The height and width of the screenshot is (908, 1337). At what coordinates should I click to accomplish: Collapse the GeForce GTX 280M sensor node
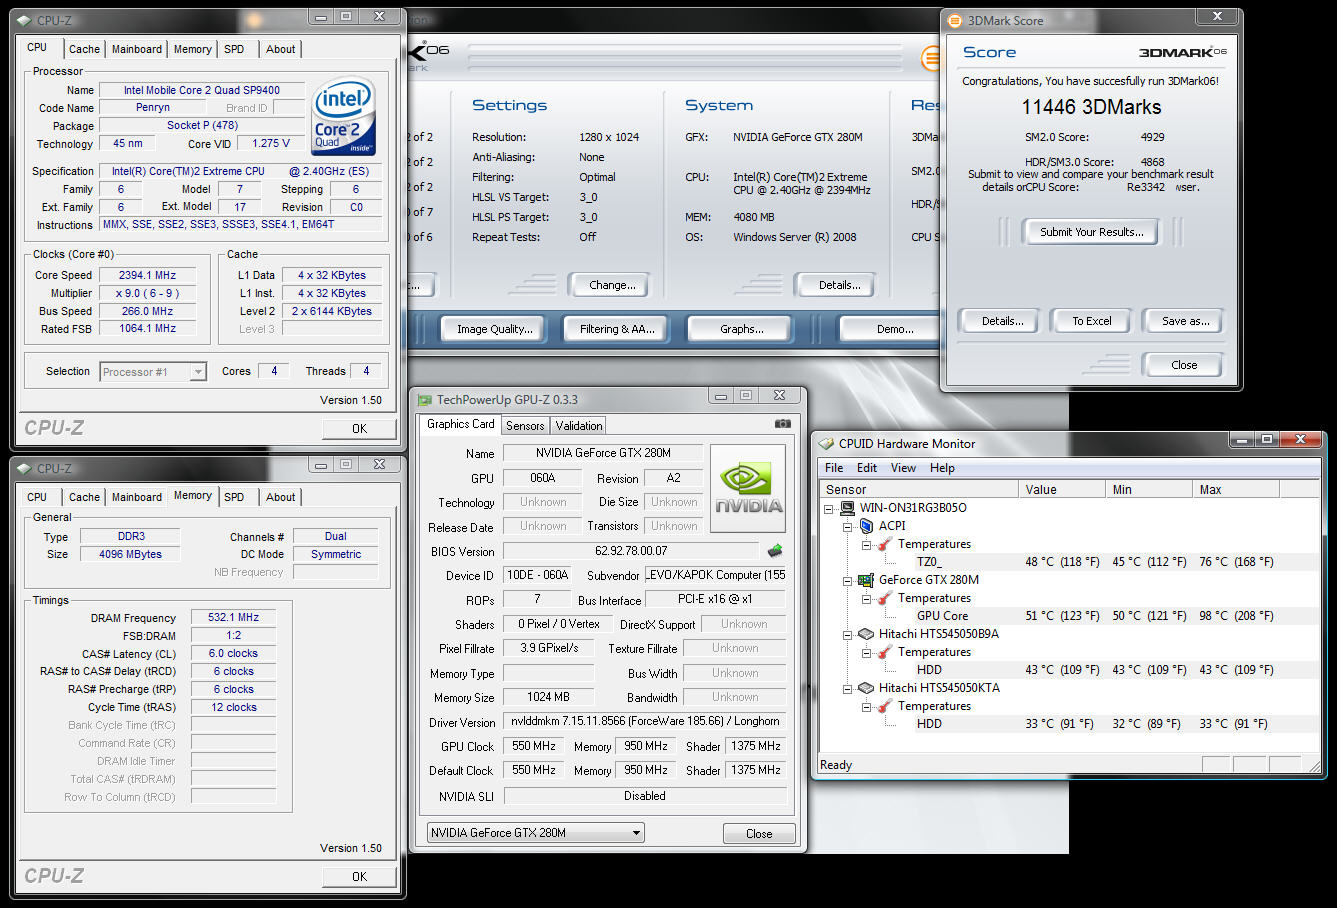pyautogui.click(x=848, y=580)
